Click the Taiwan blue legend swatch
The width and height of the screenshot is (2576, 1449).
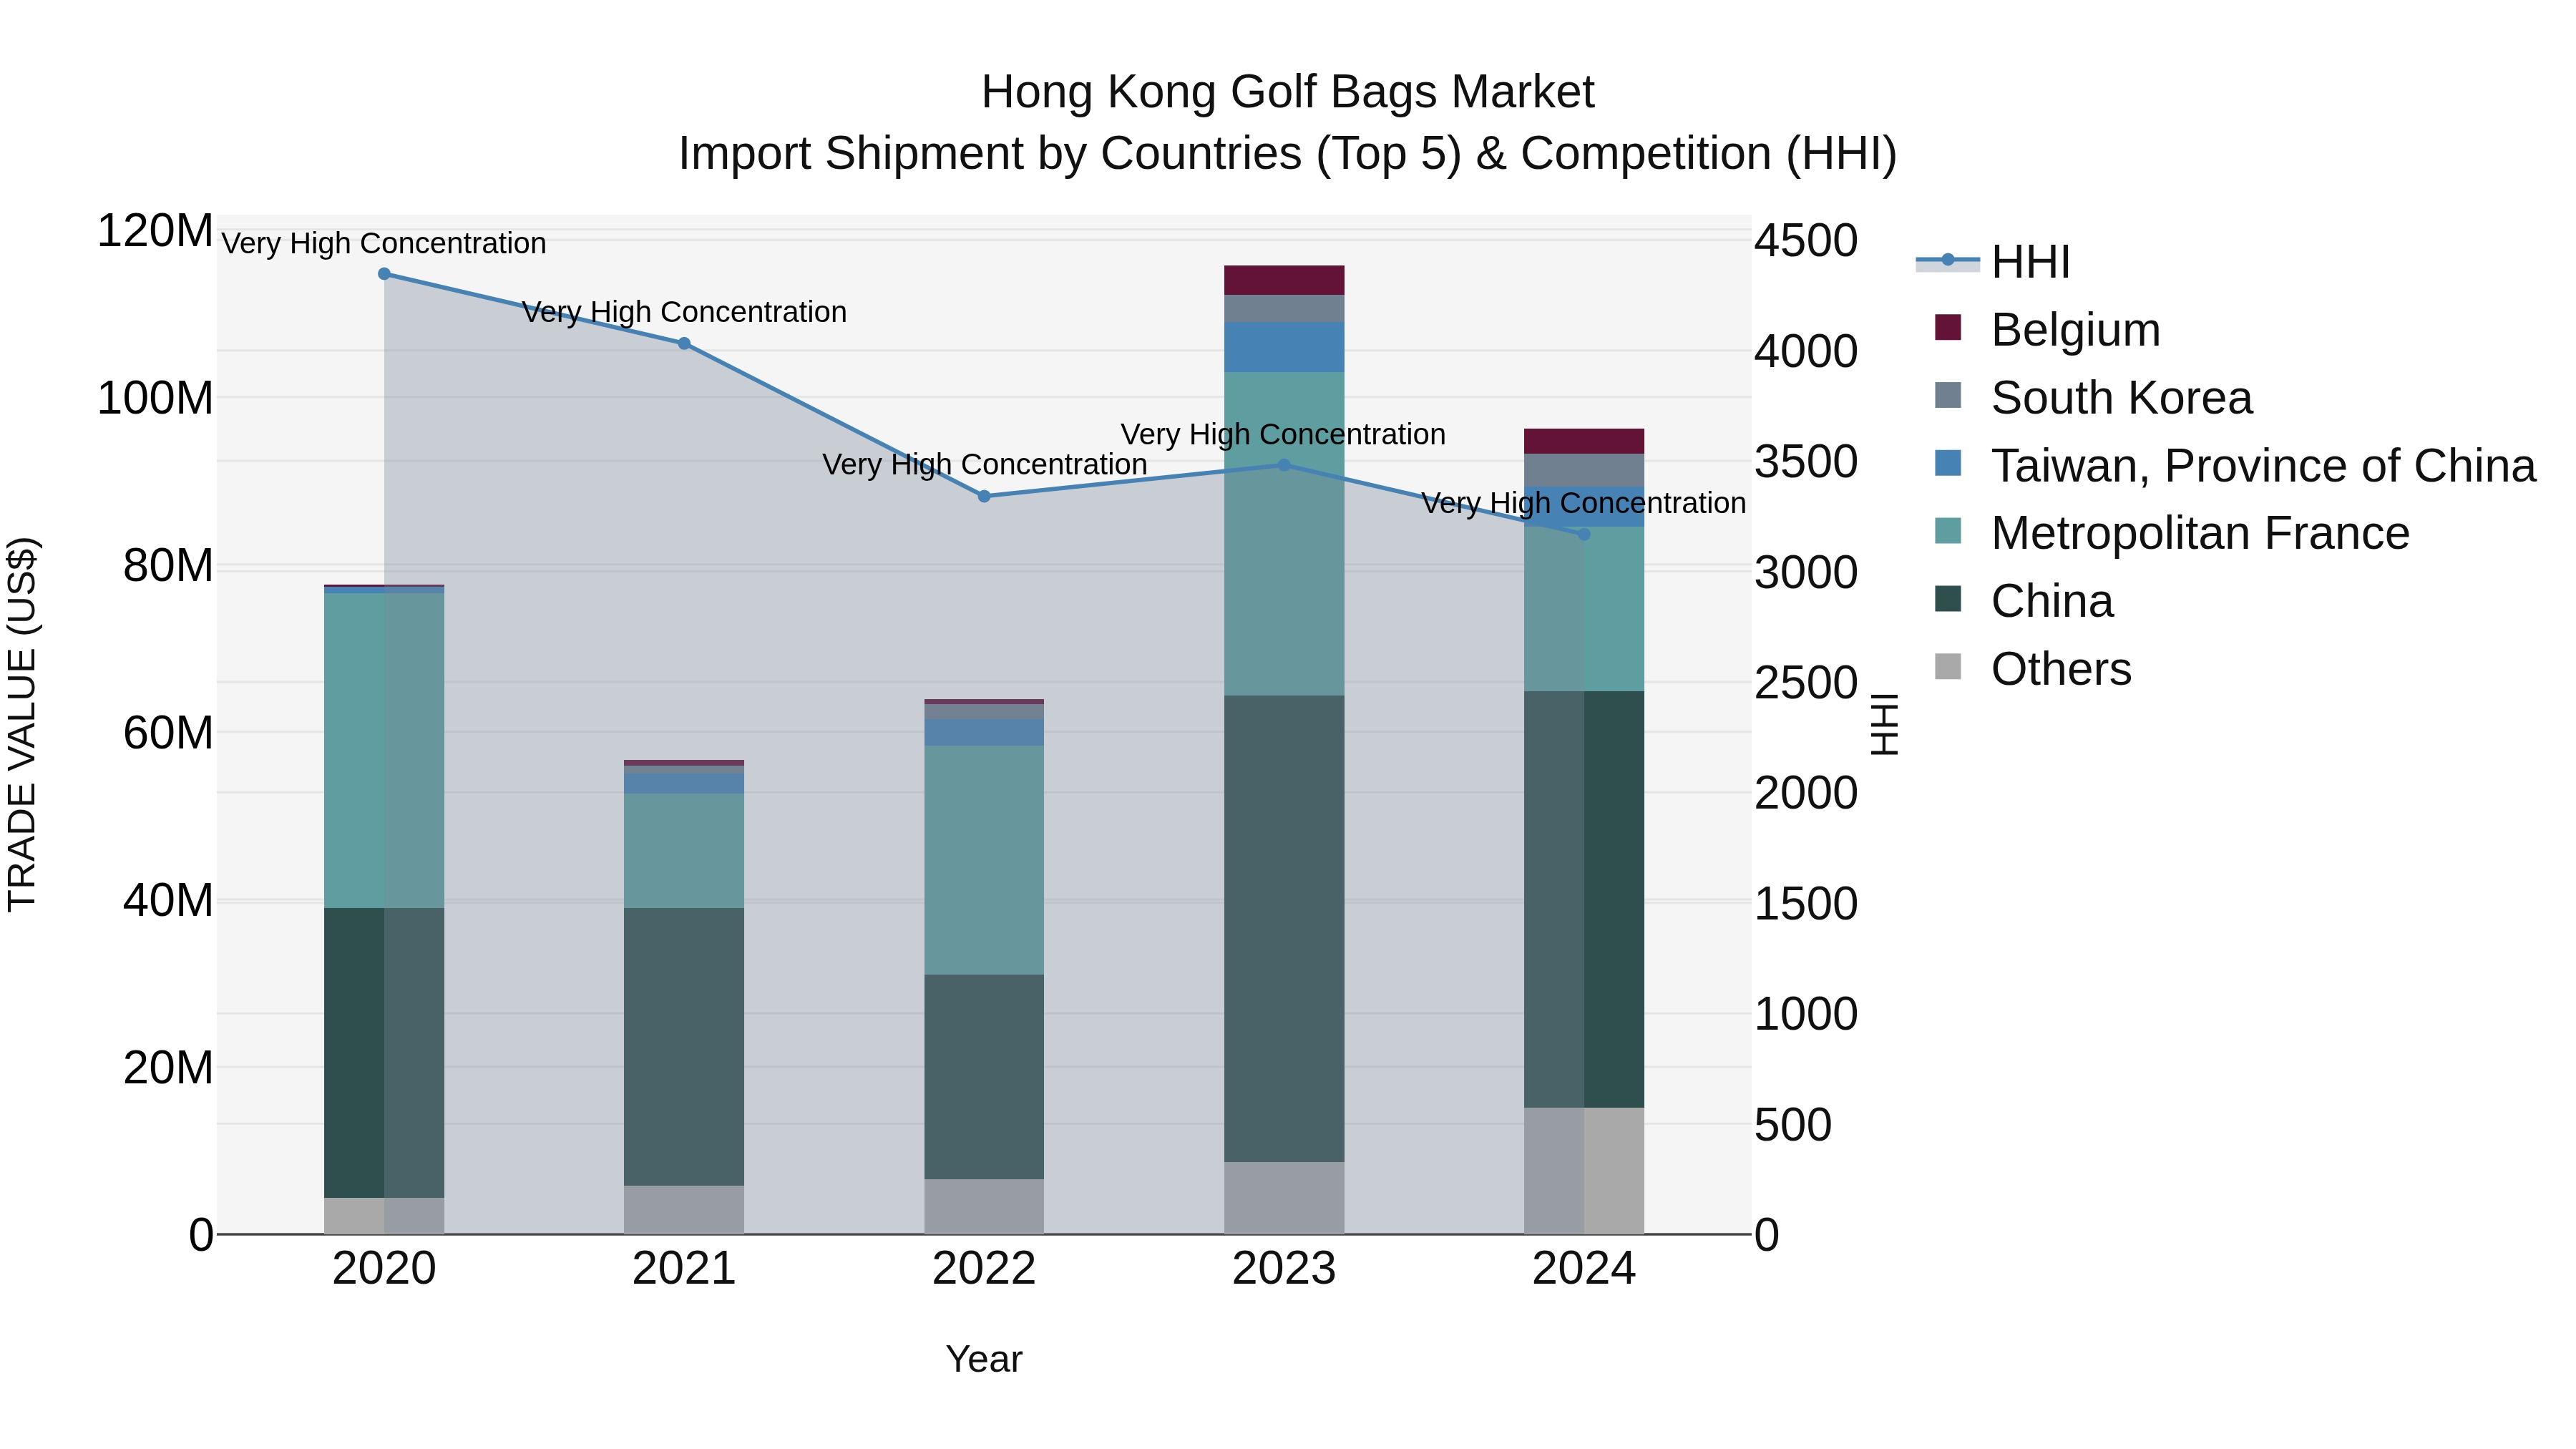tap(1948, 463)
